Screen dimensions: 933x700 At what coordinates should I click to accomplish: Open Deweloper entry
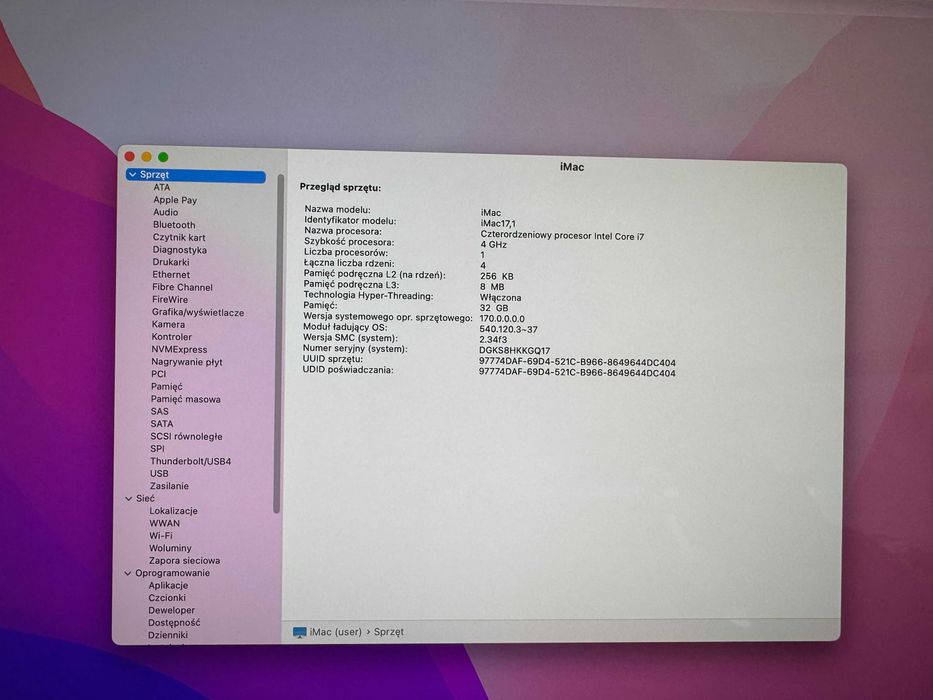pyautogui.click(x=171, y=611)
